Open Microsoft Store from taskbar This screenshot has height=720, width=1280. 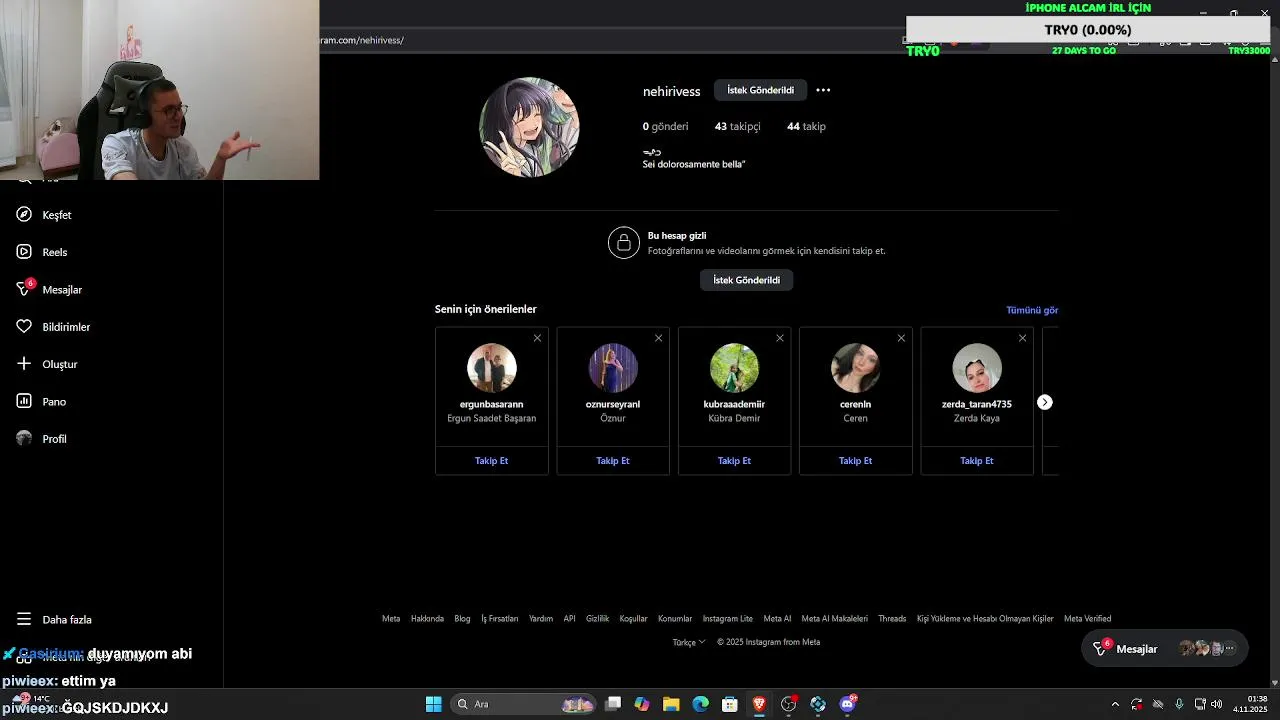pyautogui.click(x=730, y=704)
